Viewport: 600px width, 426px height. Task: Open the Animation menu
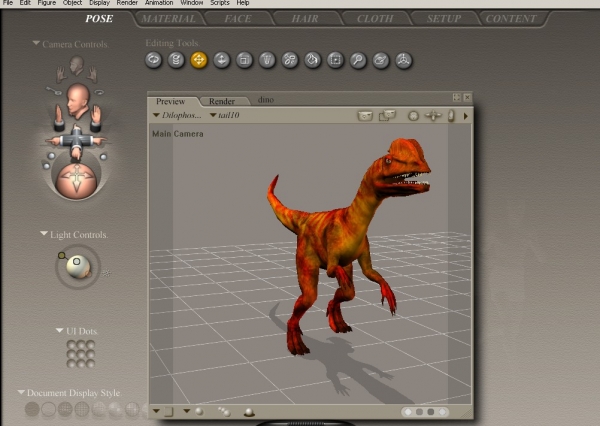tap(159, 3)
